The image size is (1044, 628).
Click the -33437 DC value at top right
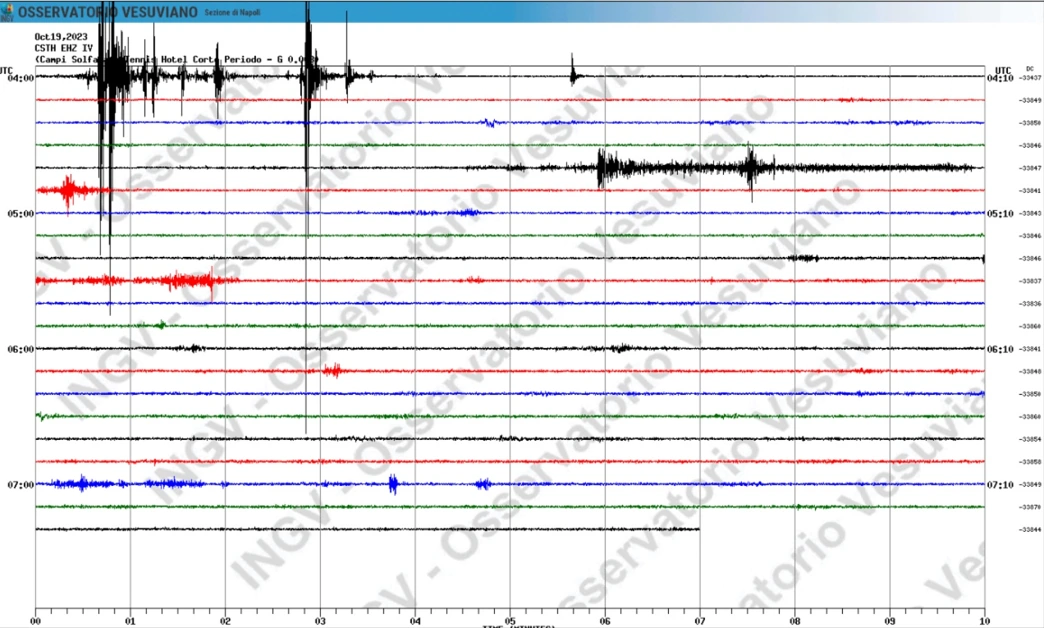tap(1030, 78)
